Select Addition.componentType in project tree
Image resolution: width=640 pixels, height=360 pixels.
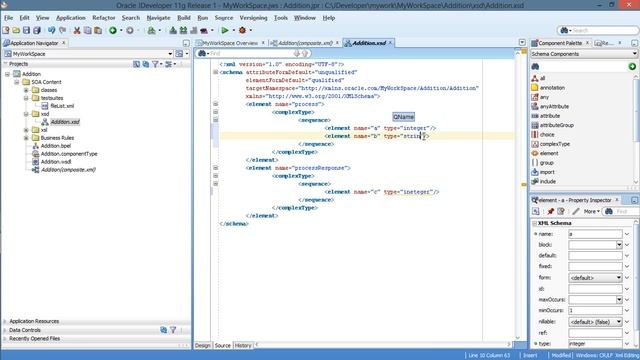click(x=69, y=154)
